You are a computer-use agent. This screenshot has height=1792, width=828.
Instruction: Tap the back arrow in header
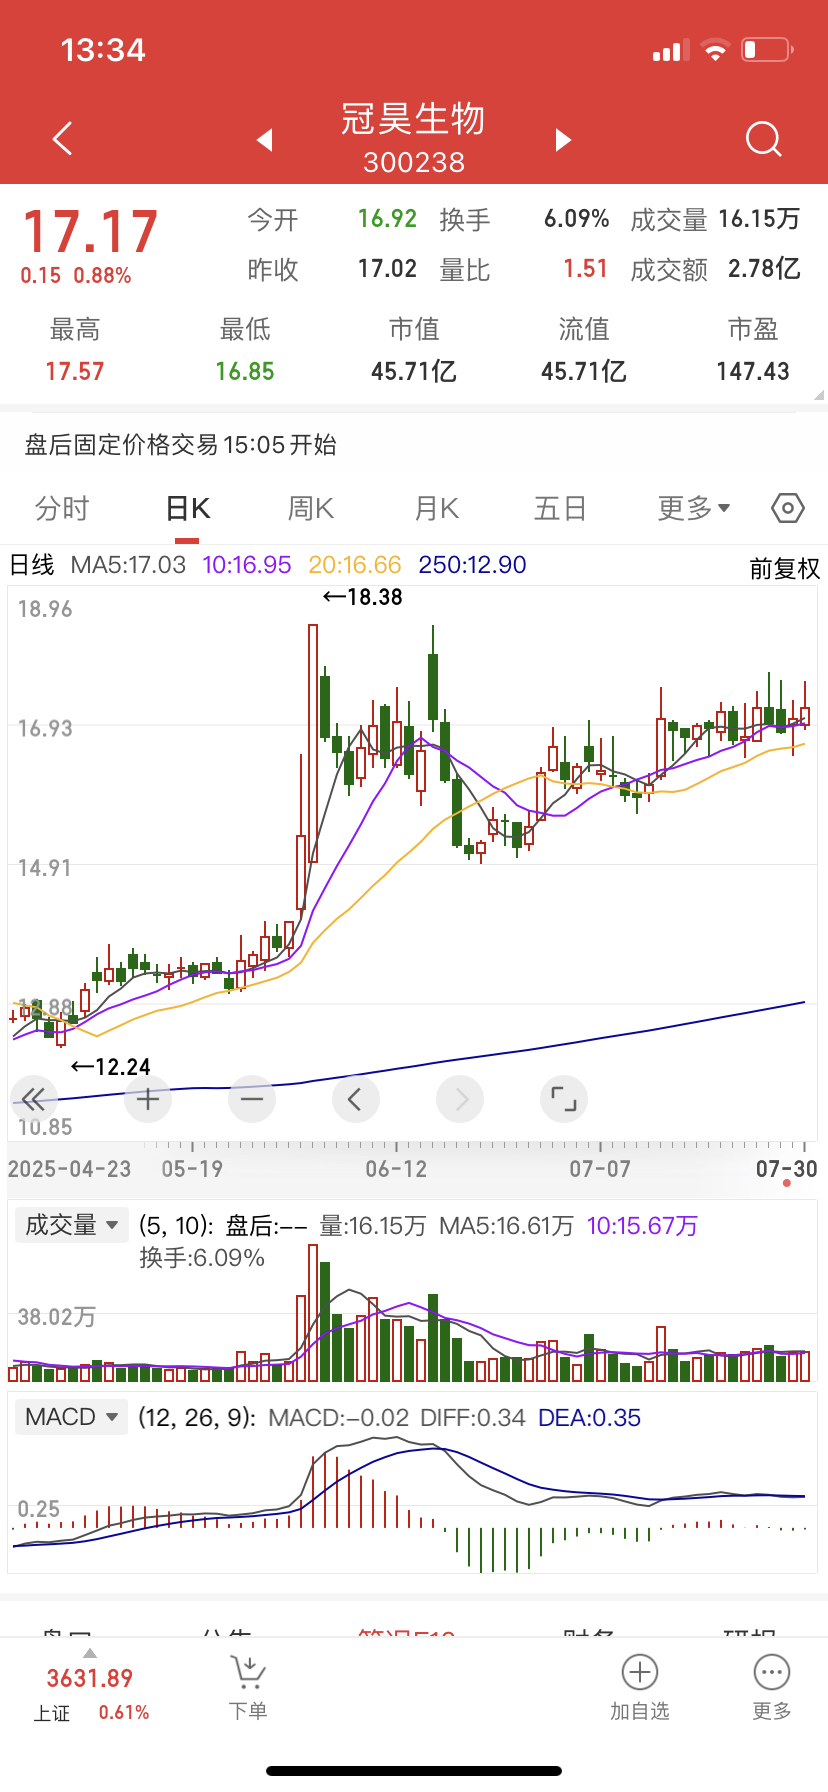62,139
